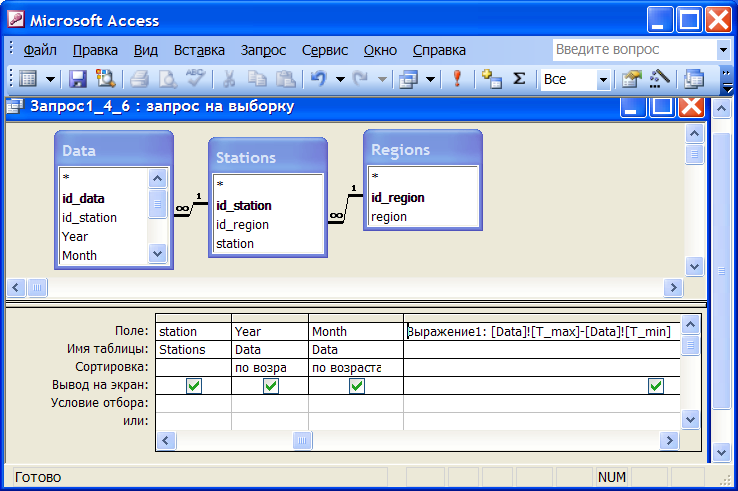Click design grid horizontal scrollbar thumb
This screenshot has width=738, height=491.
(x=302, y=441)
